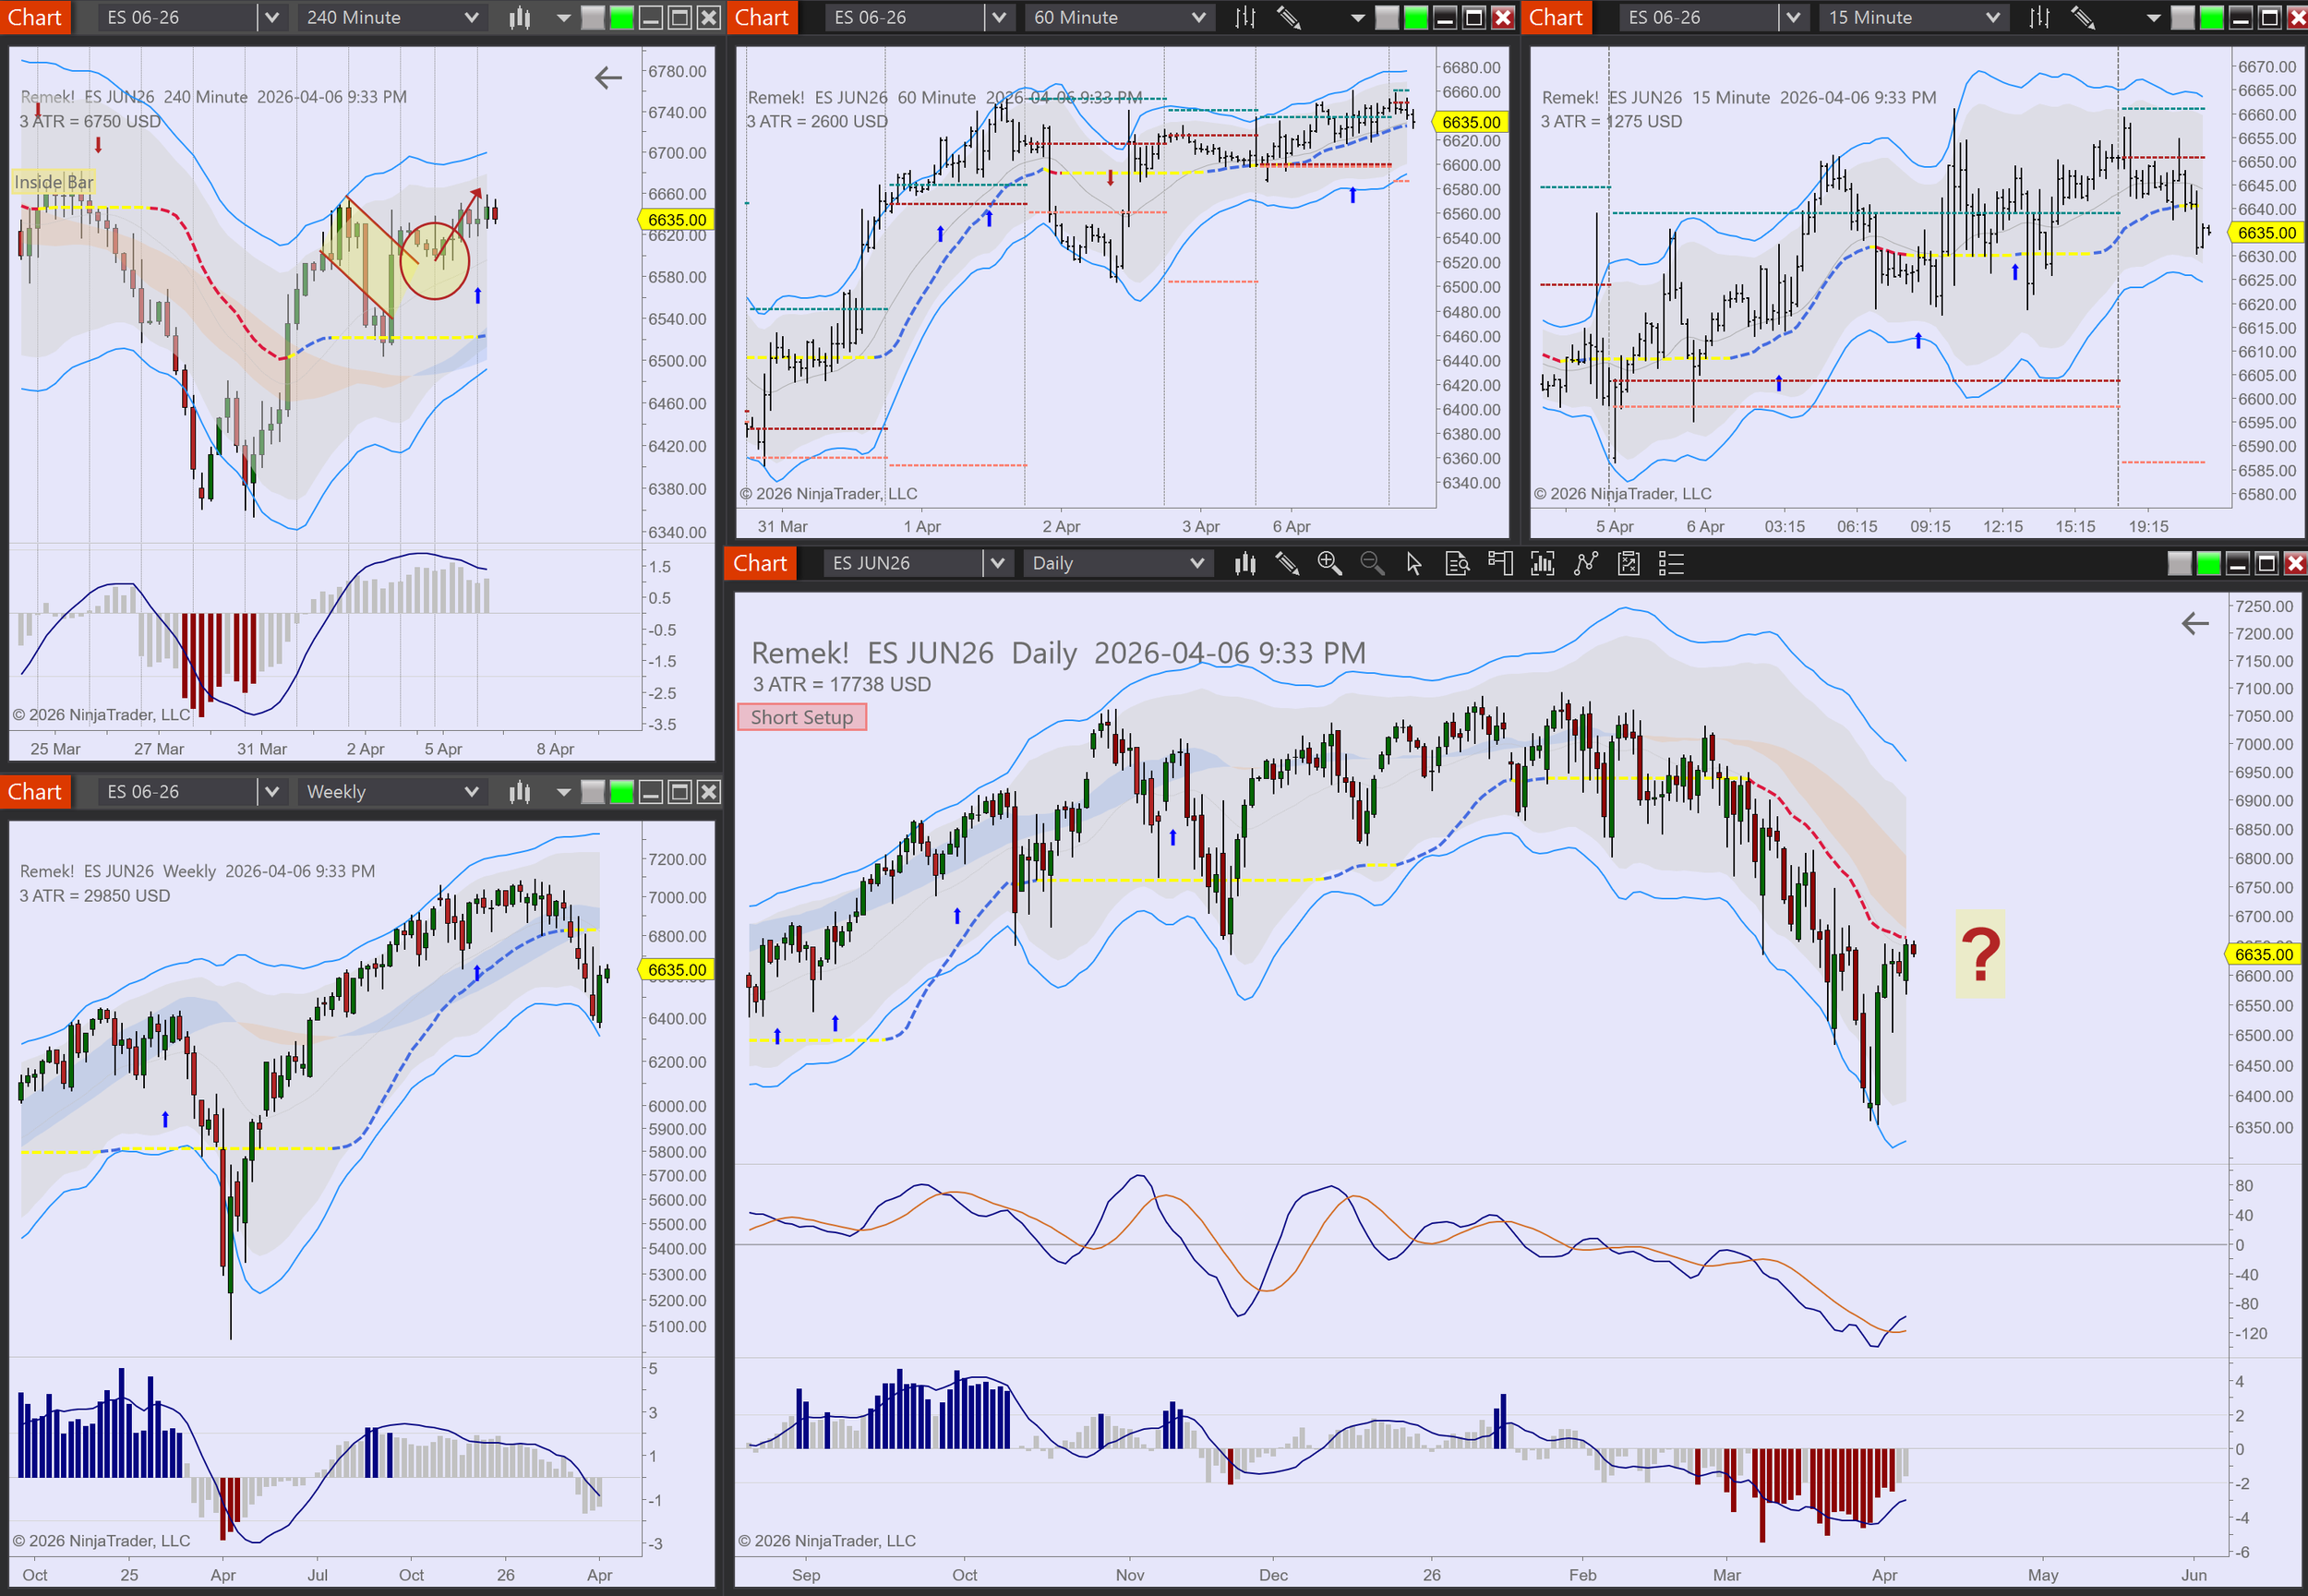Open the Properties list icon on Daily chart
The width and height of the screenshot is (2308, 1596).
[1671, 564]
